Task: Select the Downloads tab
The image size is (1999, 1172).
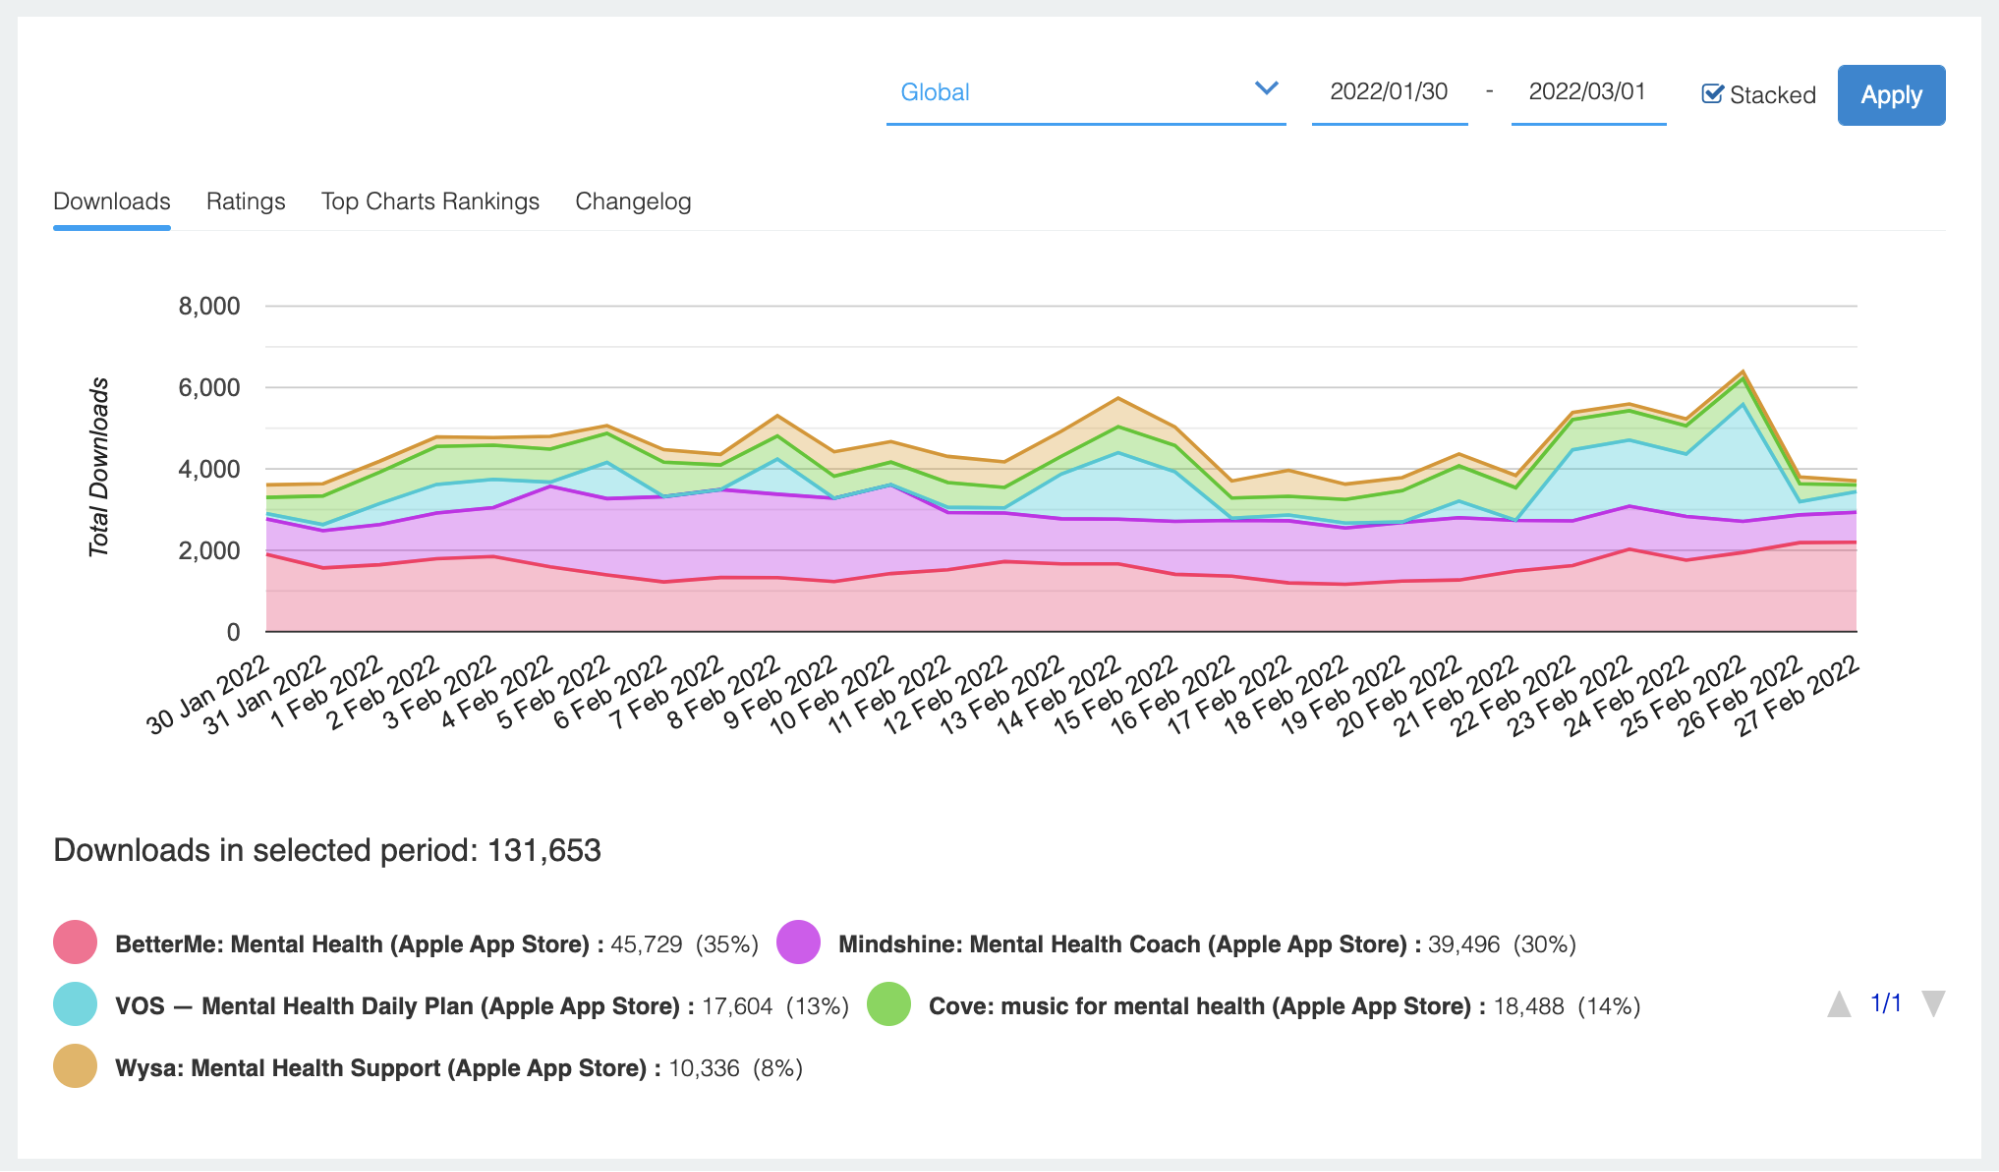Action: [x=112, y=201]
